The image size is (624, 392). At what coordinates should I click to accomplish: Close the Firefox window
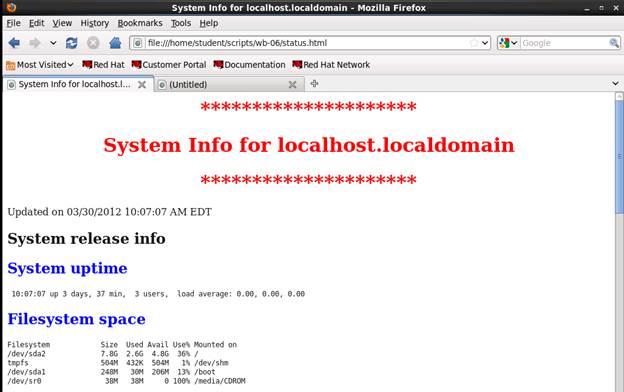[x=616, y=8]
